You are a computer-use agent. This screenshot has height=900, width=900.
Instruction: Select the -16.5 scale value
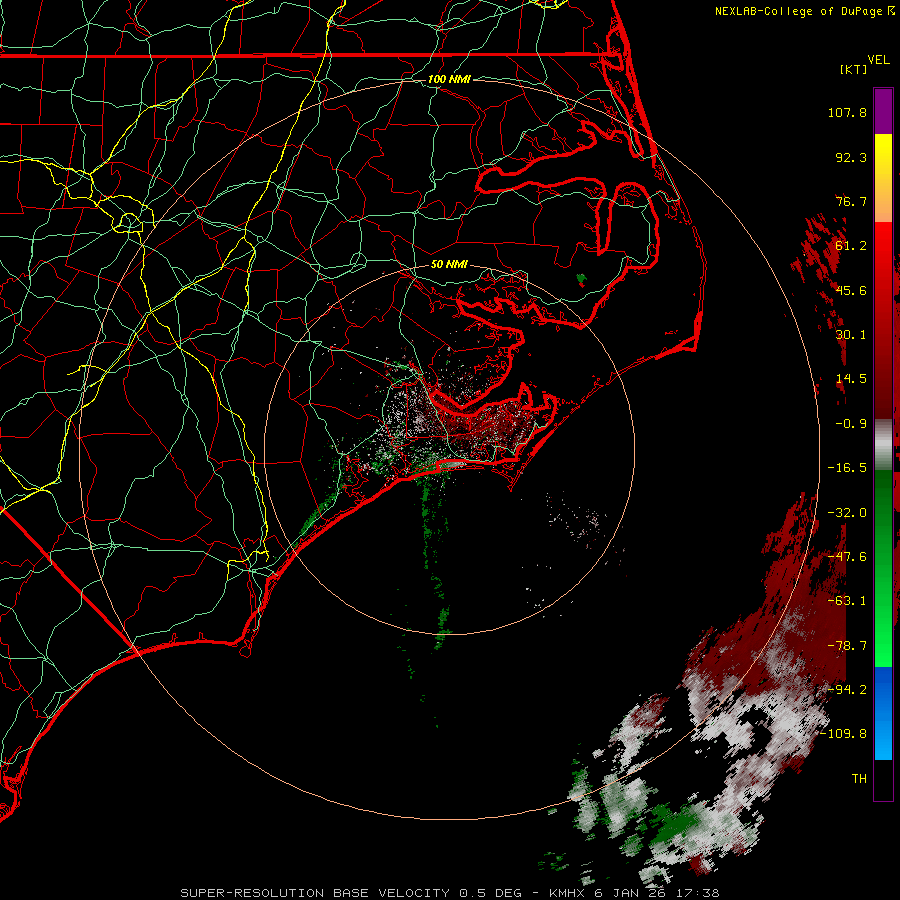click(847, 468)
